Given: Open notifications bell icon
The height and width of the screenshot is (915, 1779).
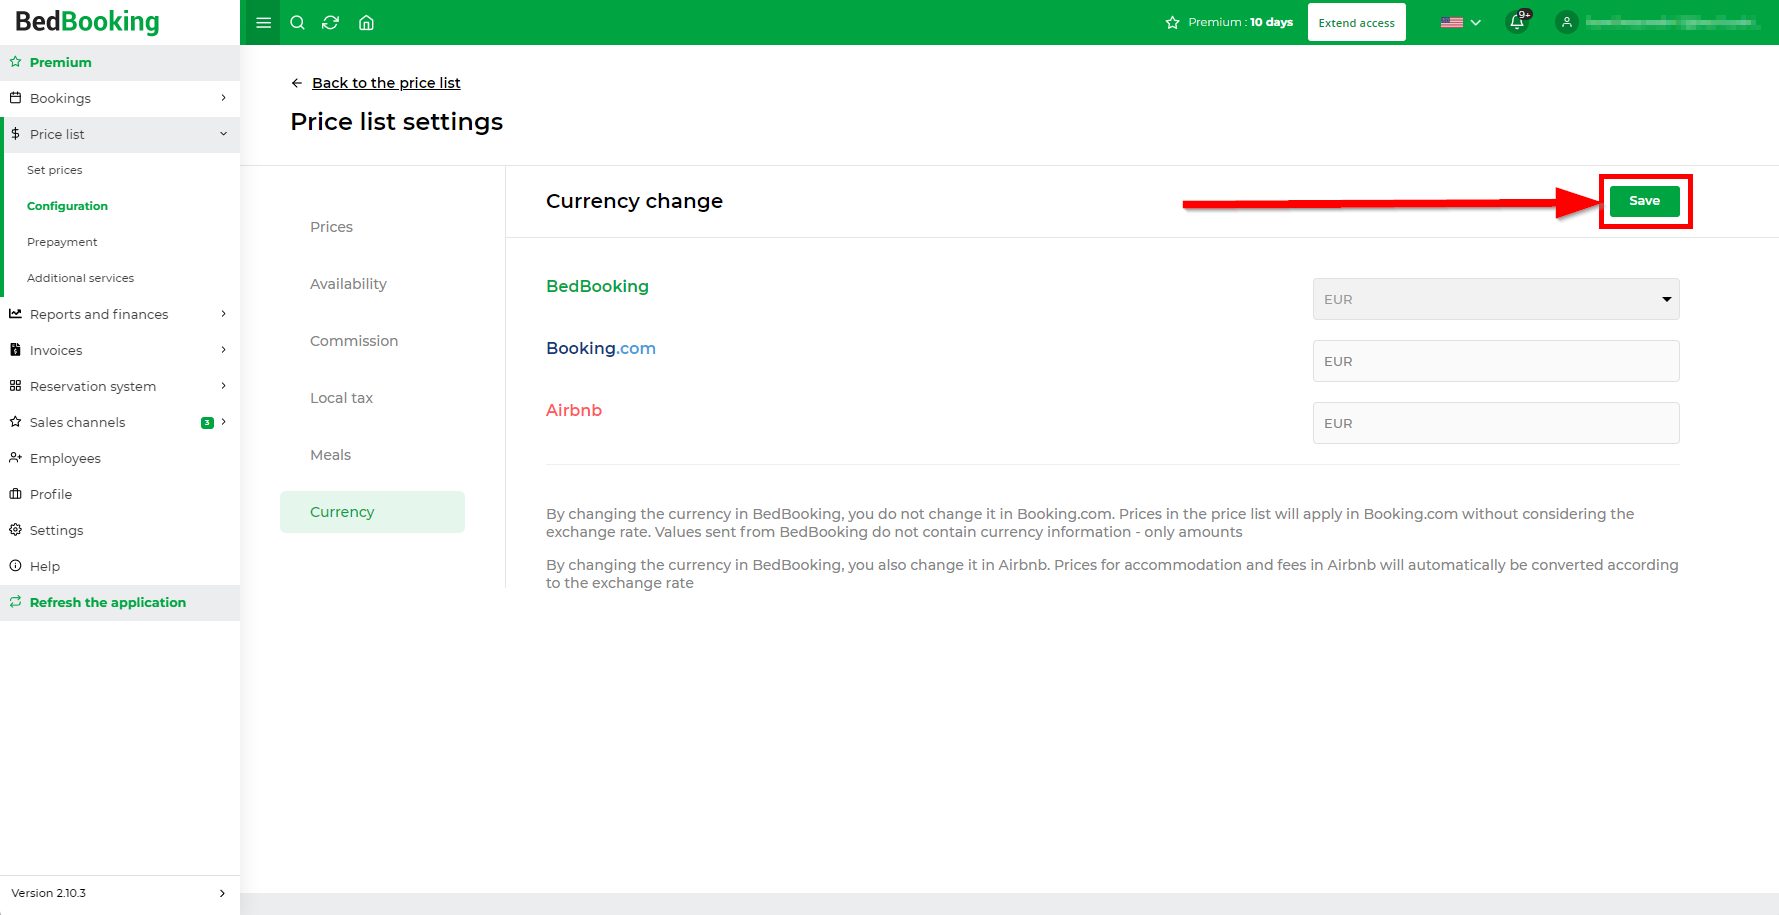Looking at the screenshot, I should [1518, 22].
